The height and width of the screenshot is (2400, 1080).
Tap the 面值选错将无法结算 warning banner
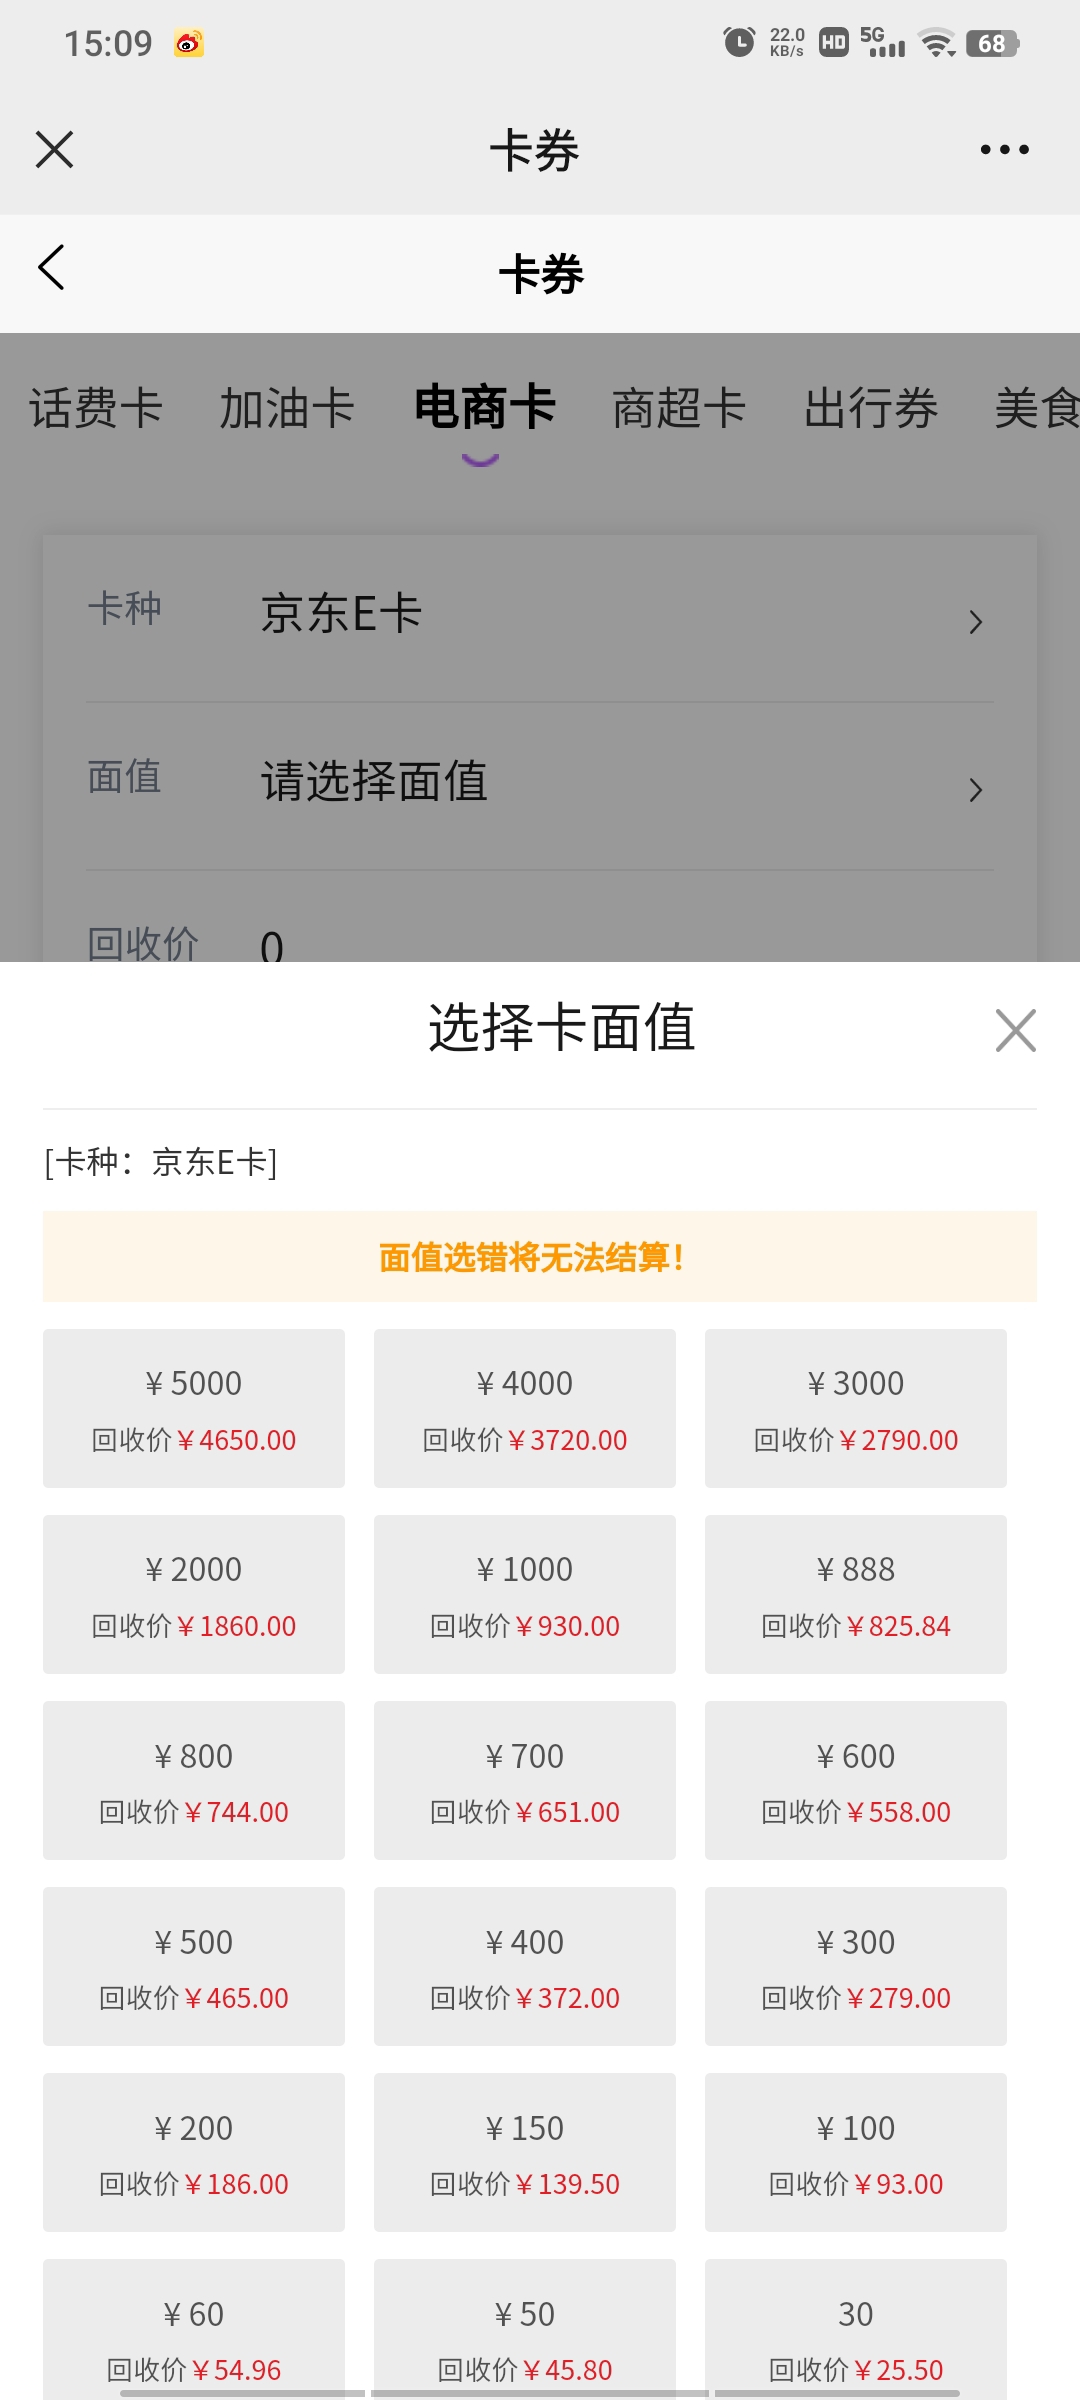coord(540,1257)
